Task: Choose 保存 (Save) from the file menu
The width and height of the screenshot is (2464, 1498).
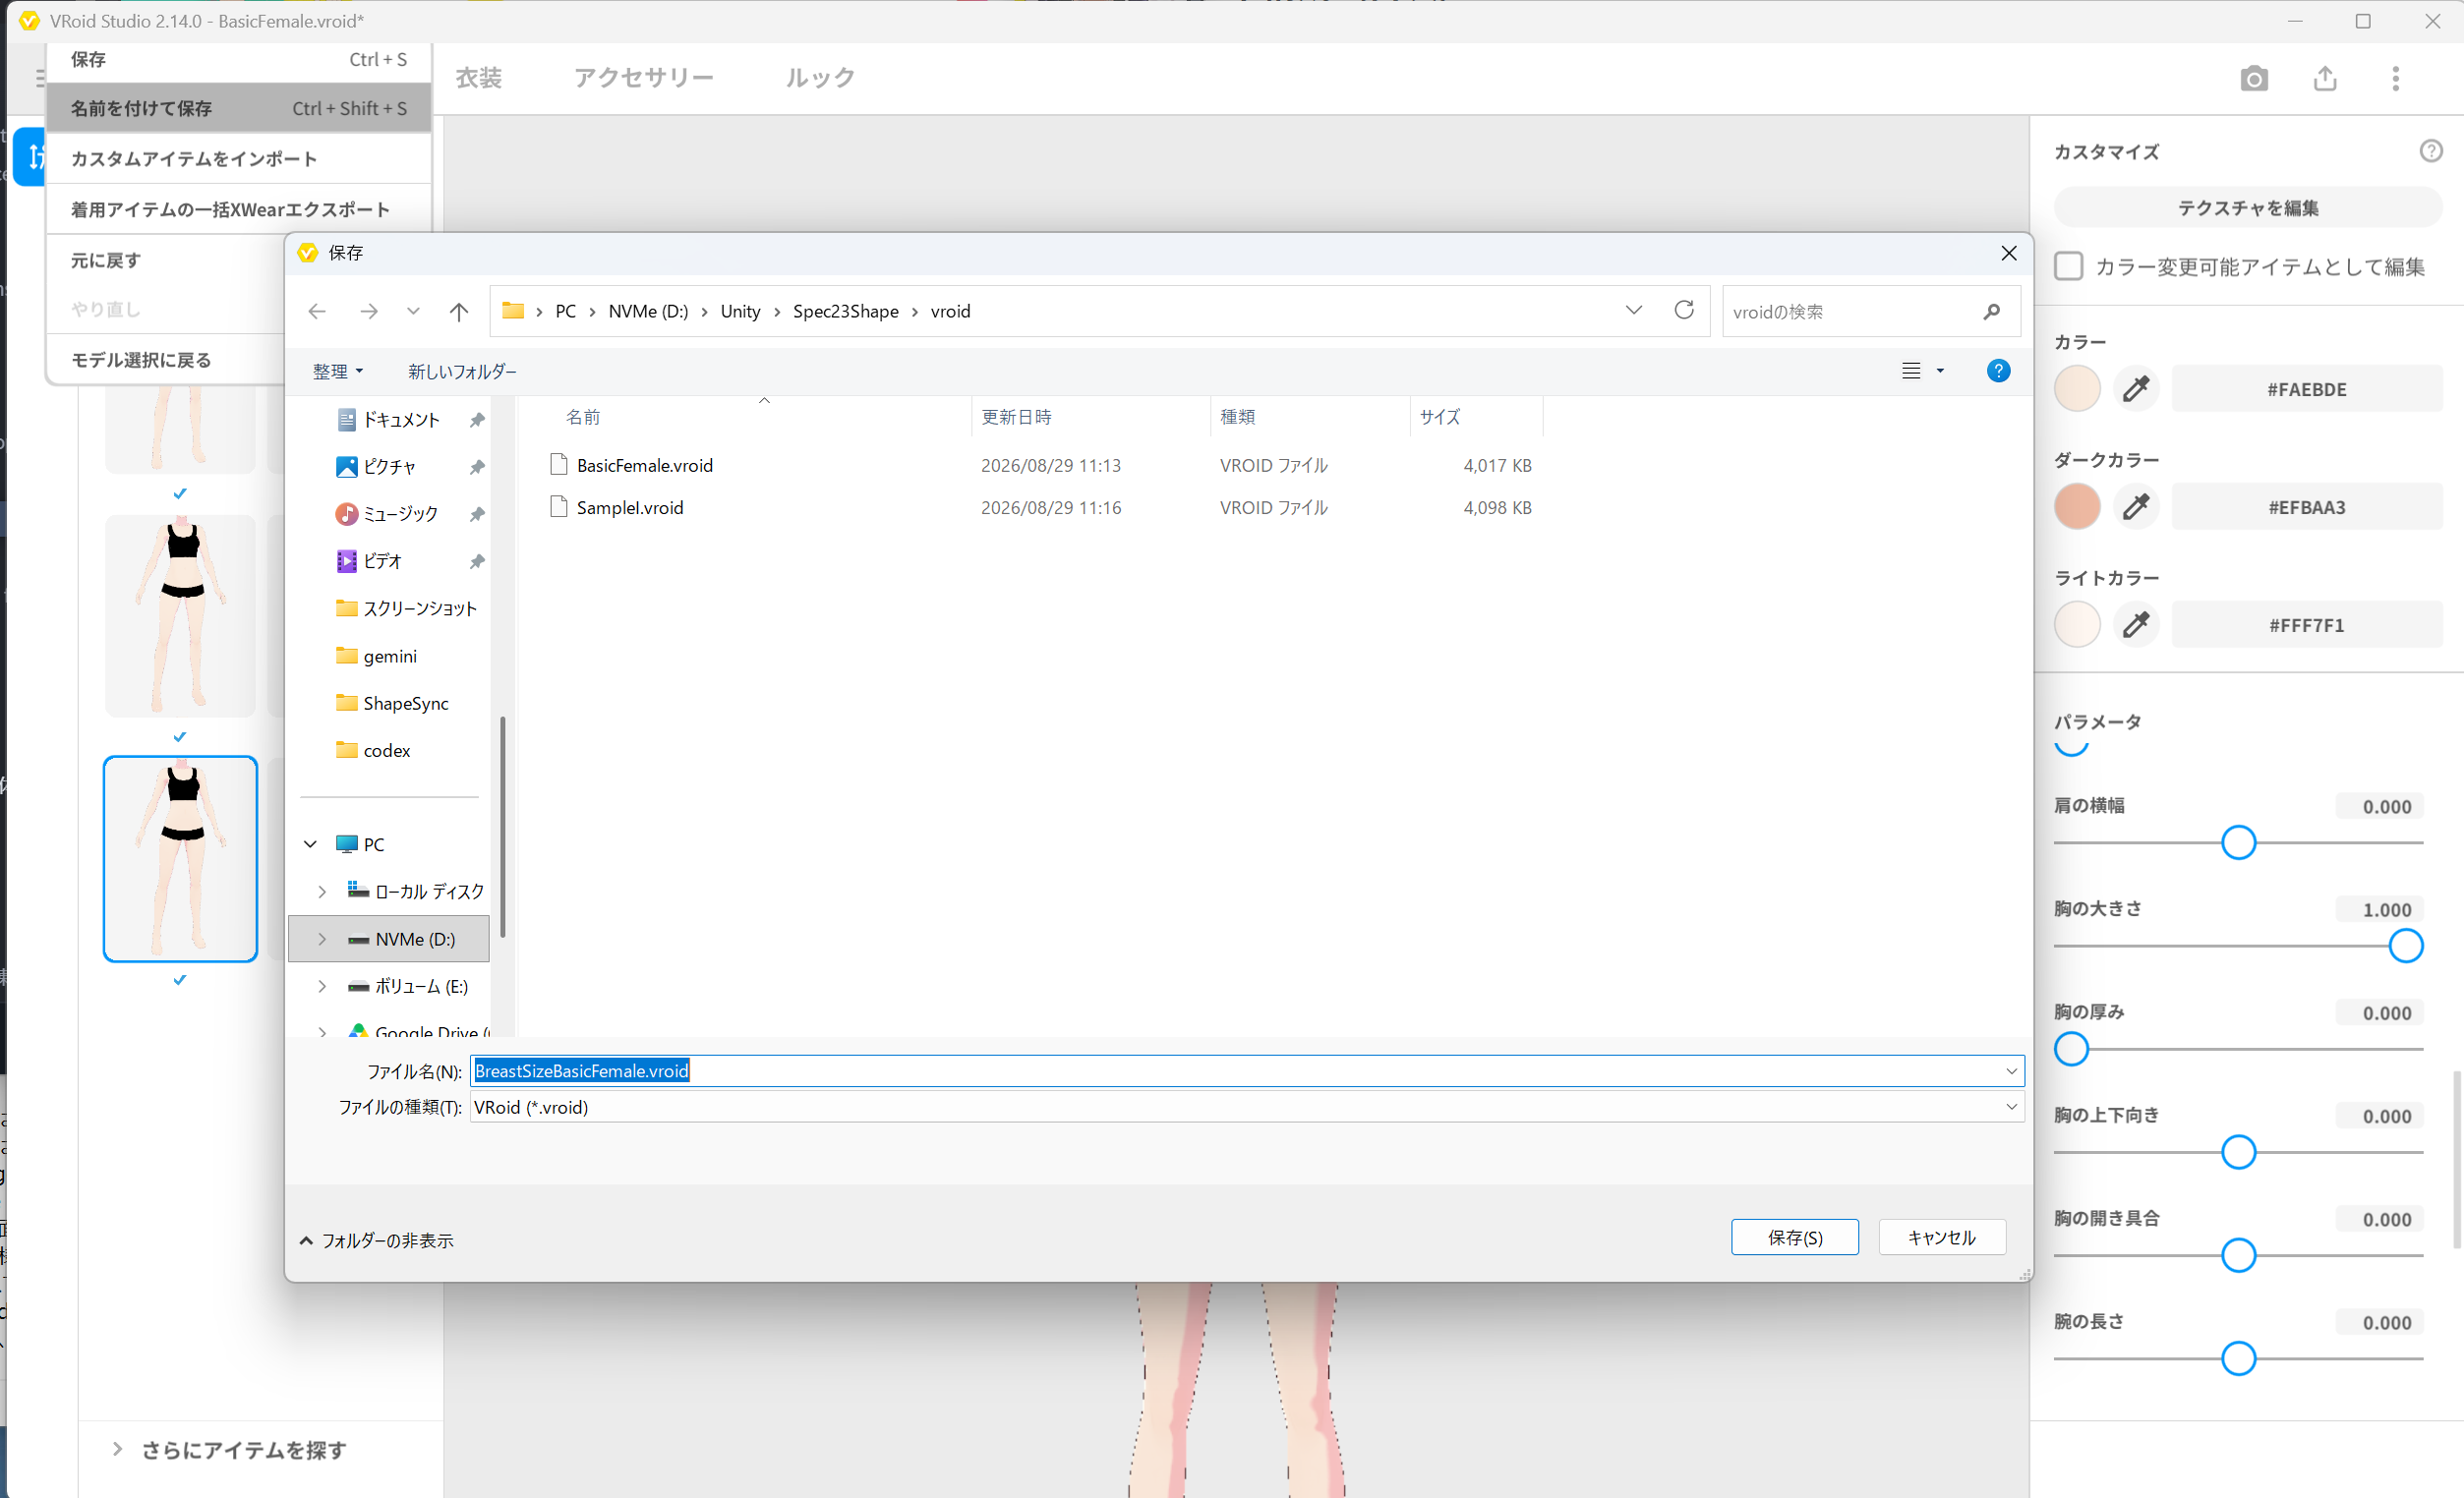Action: point(239,59)
